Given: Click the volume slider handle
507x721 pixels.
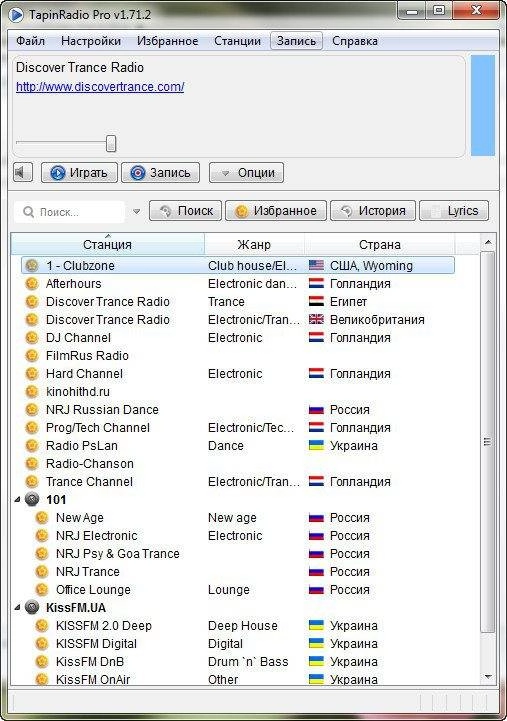Looking at the screenshot, I should tap(111, 143).
